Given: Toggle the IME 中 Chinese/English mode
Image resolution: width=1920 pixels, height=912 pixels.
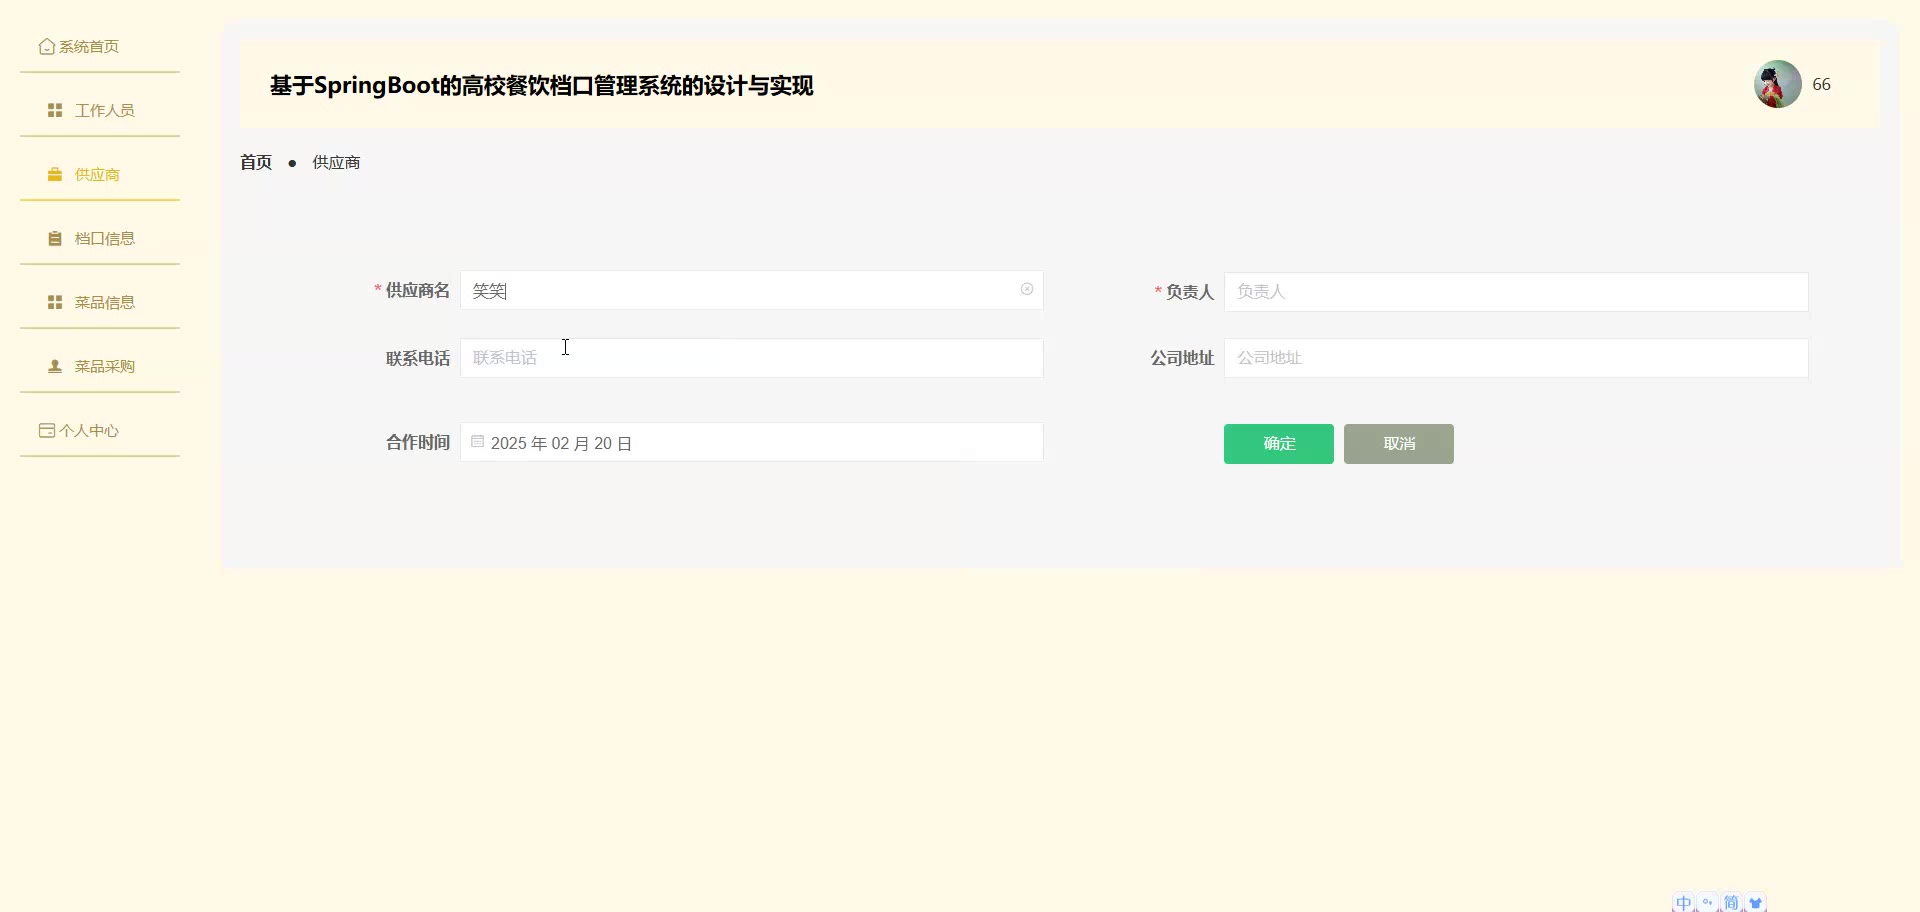Looking at the screenshot, I should click(x=1684, y=903).
